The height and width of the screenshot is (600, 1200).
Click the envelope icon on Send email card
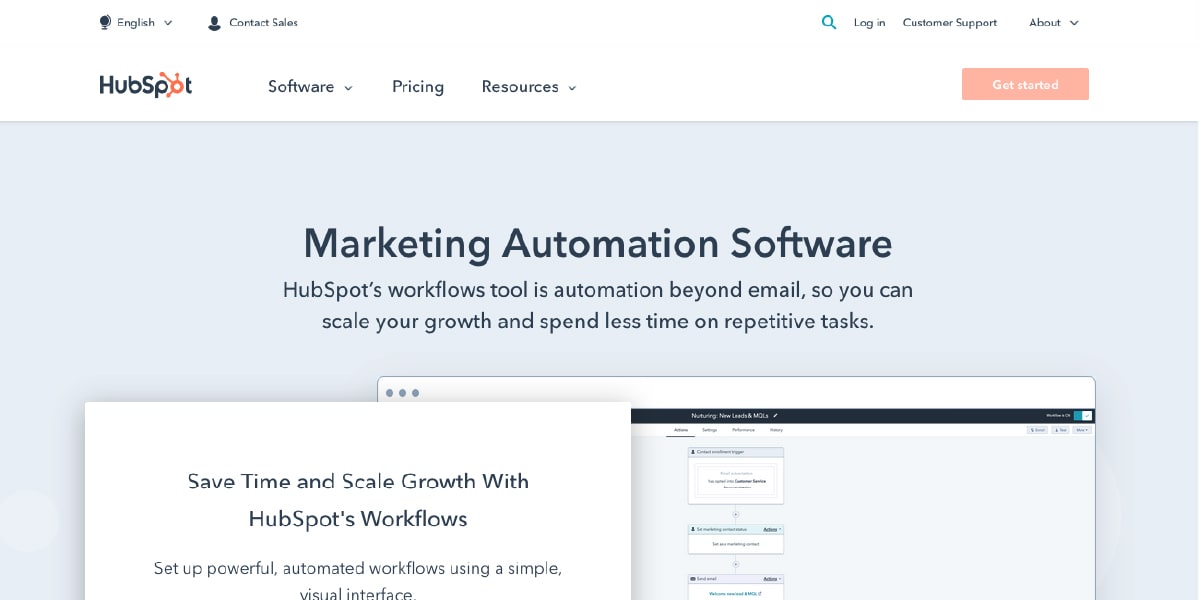(x=693, y=579)
